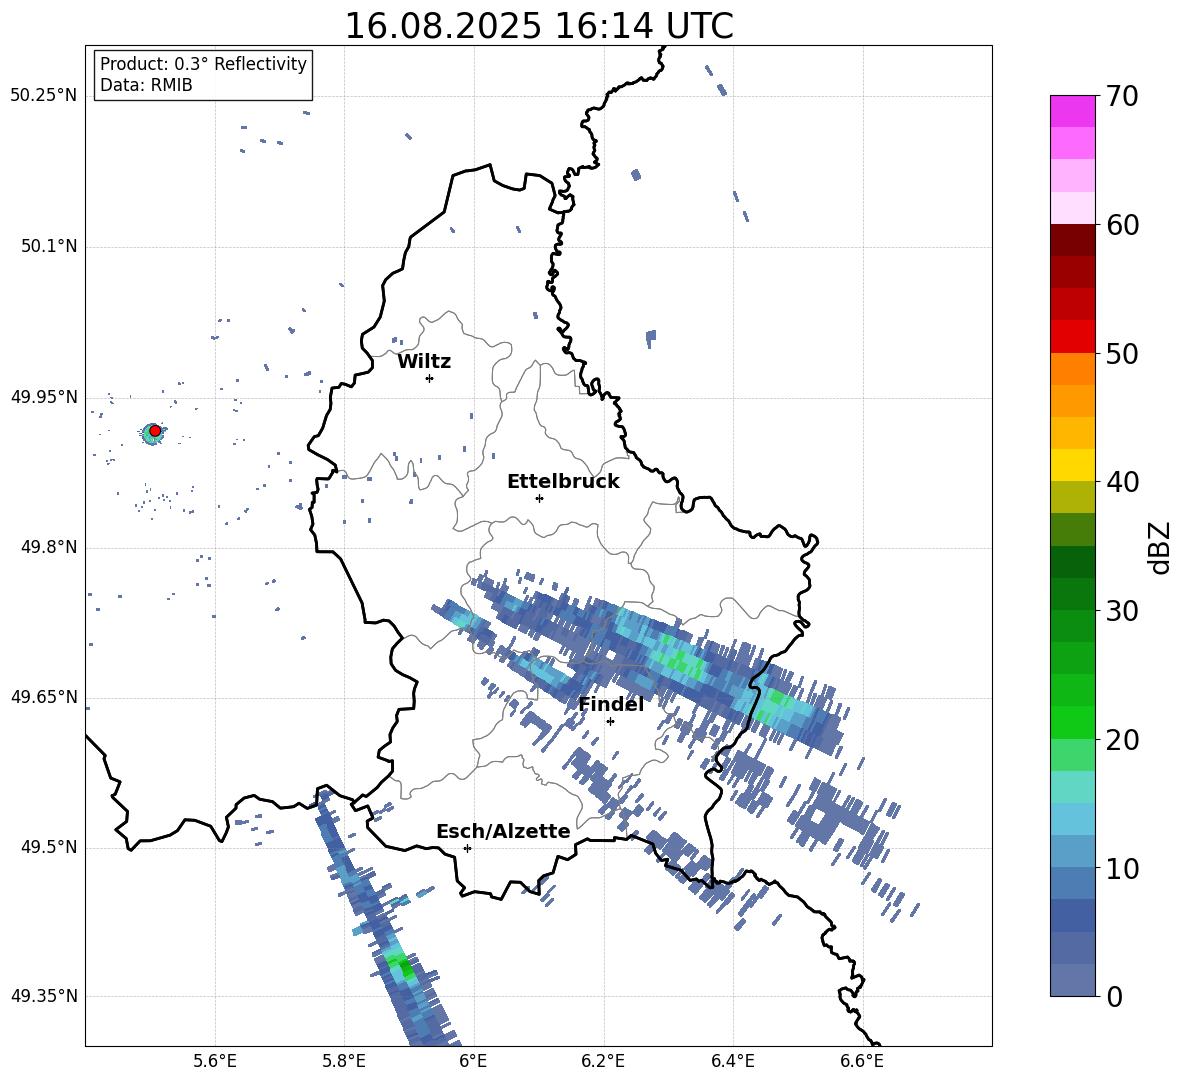Pick the turquoise swatch below 20 dBZ

pos(1072,787)
